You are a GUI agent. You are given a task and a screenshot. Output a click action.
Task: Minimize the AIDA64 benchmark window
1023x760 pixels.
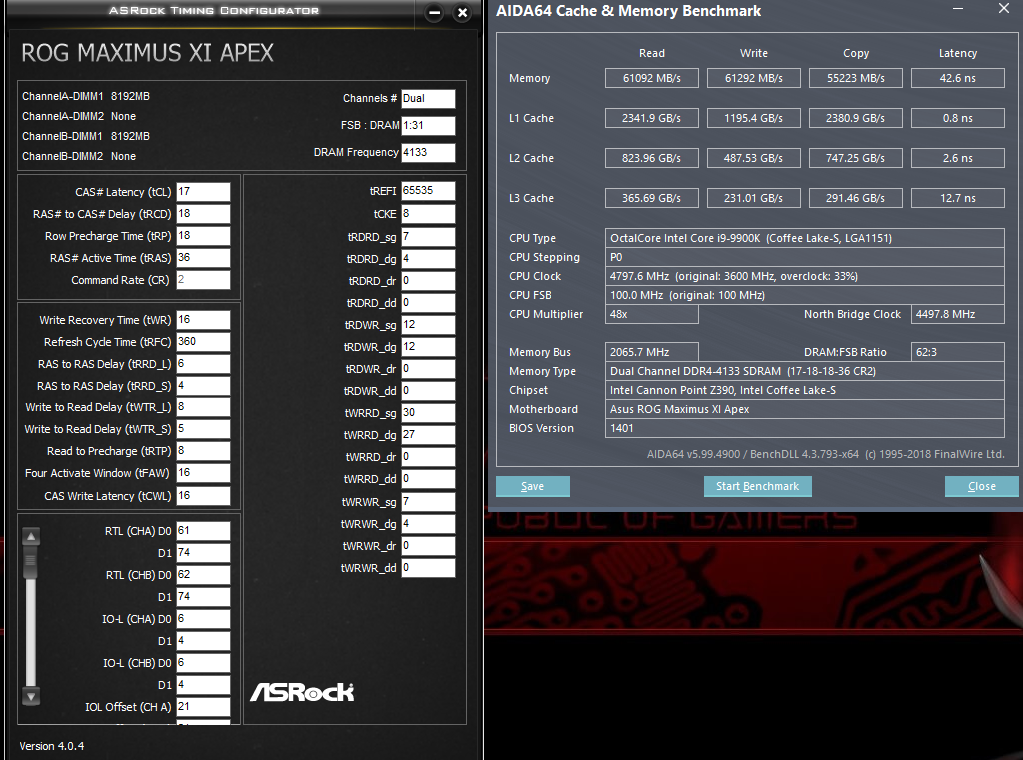(x=958, y=8)
